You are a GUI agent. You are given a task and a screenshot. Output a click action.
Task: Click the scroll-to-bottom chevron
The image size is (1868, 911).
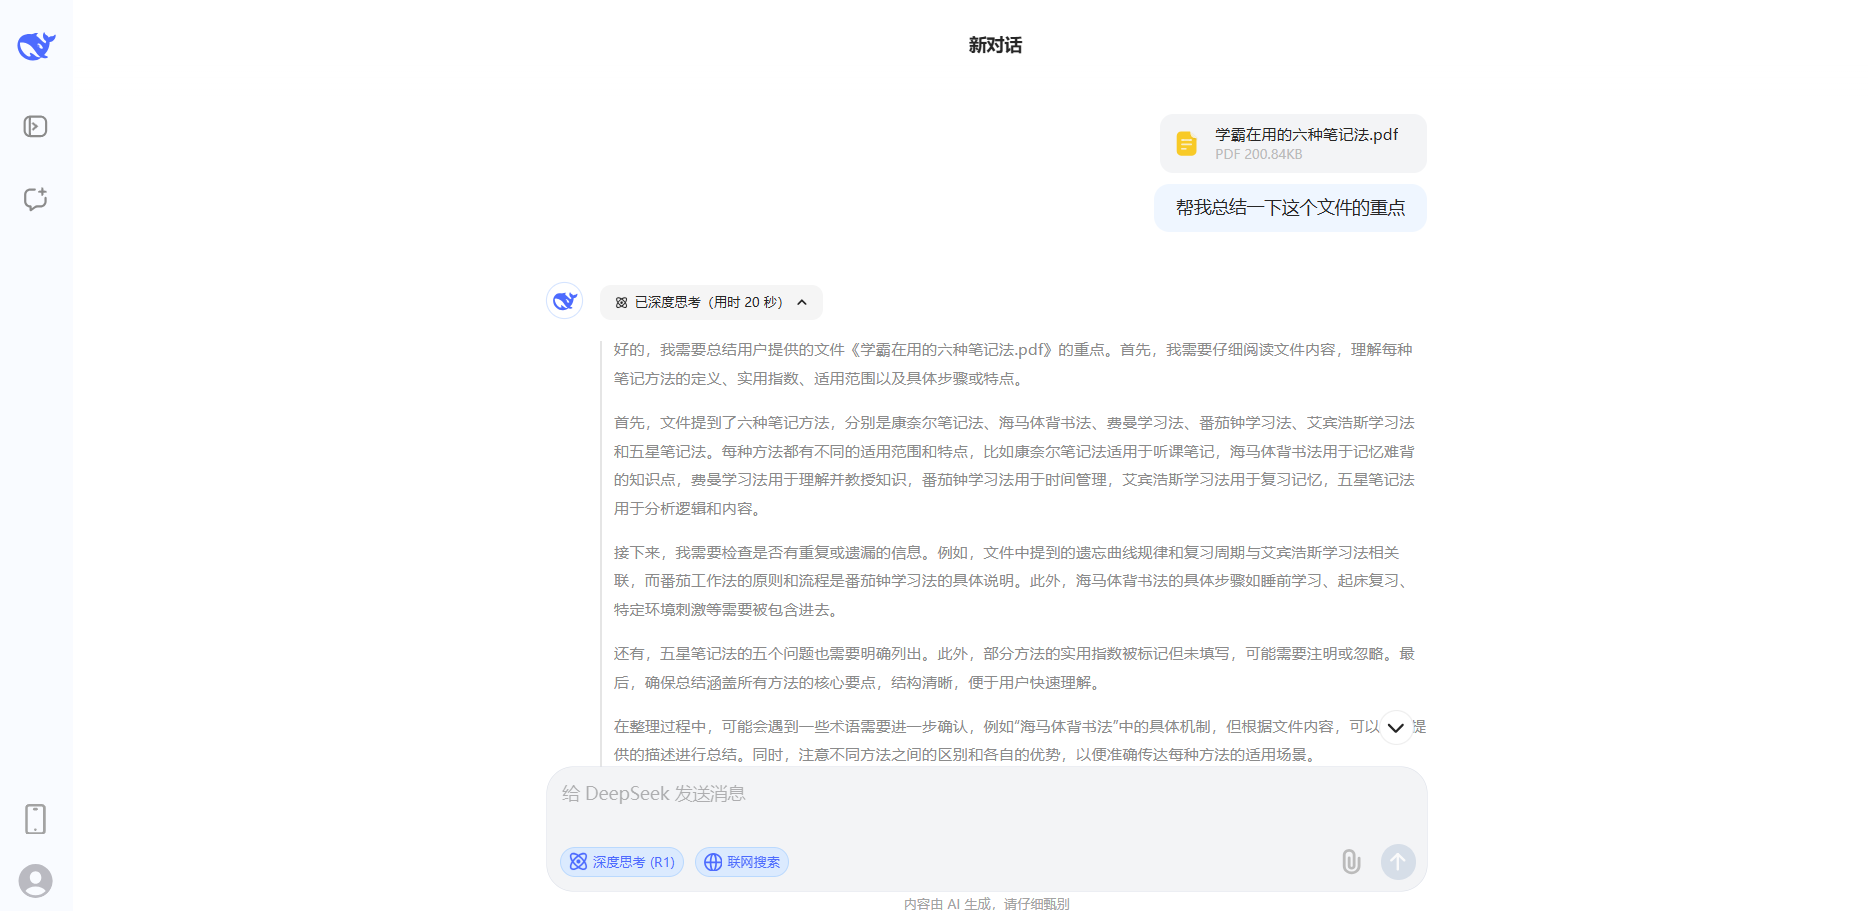click(x=1396, y=727)
